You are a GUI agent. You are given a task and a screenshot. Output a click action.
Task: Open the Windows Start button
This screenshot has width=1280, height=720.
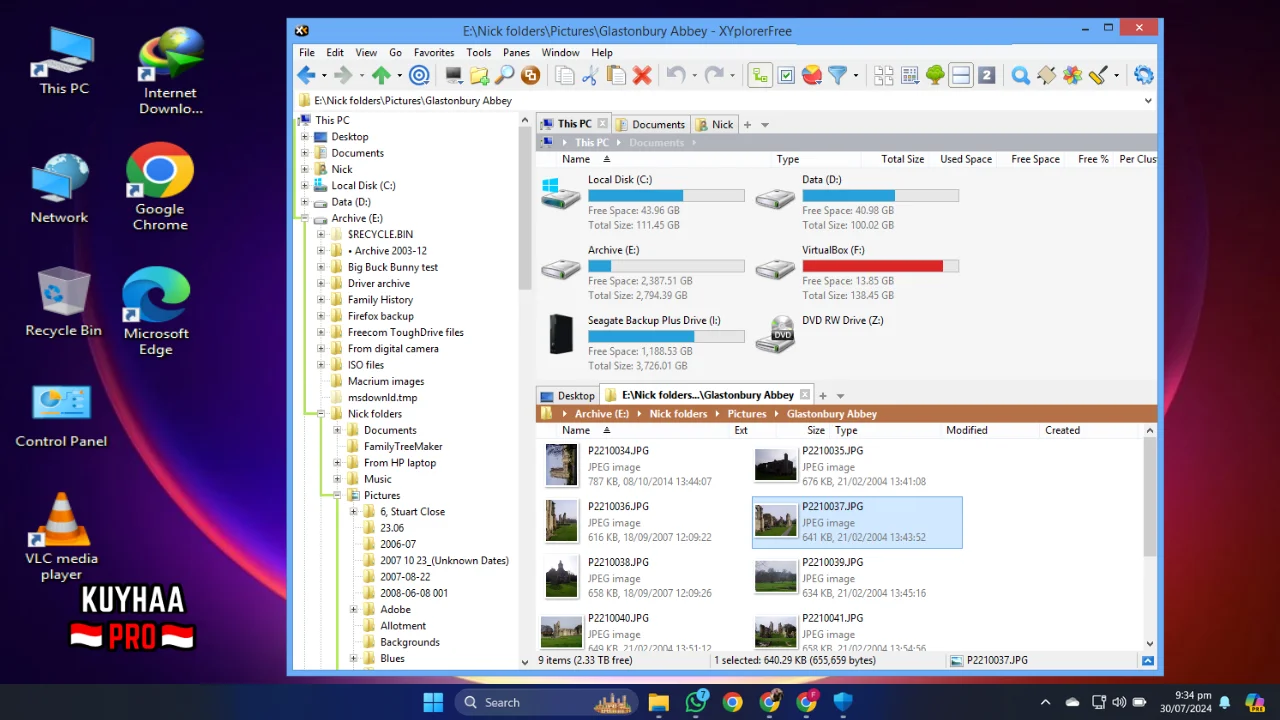(x=433, y=702)
